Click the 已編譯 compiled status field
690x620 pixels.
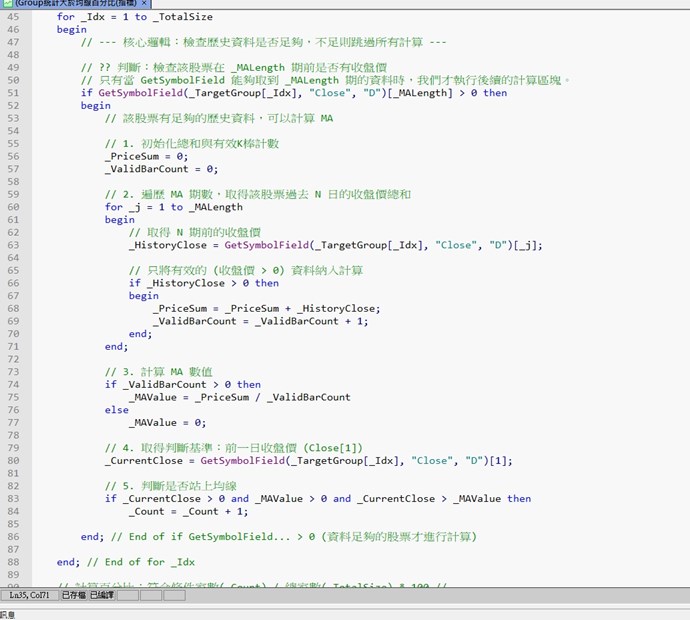click(x=103, y=595)
